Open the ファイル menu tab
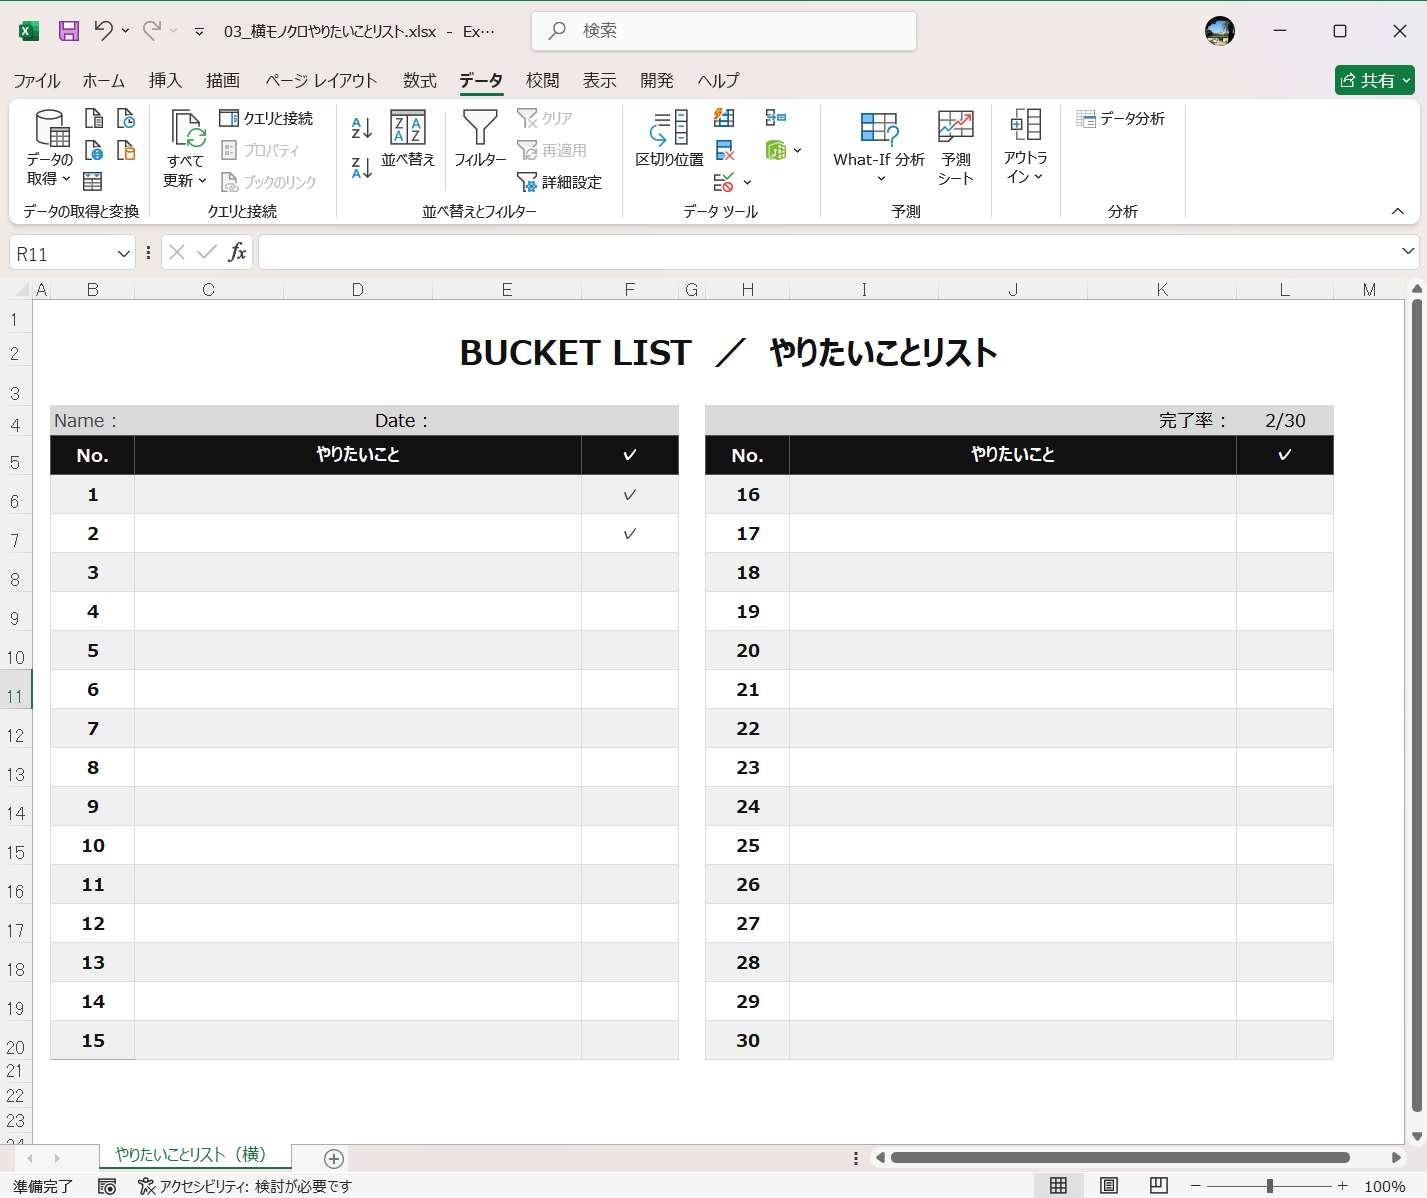Viewport: 1427px width, 1198px height. click(x=37, y=80)
